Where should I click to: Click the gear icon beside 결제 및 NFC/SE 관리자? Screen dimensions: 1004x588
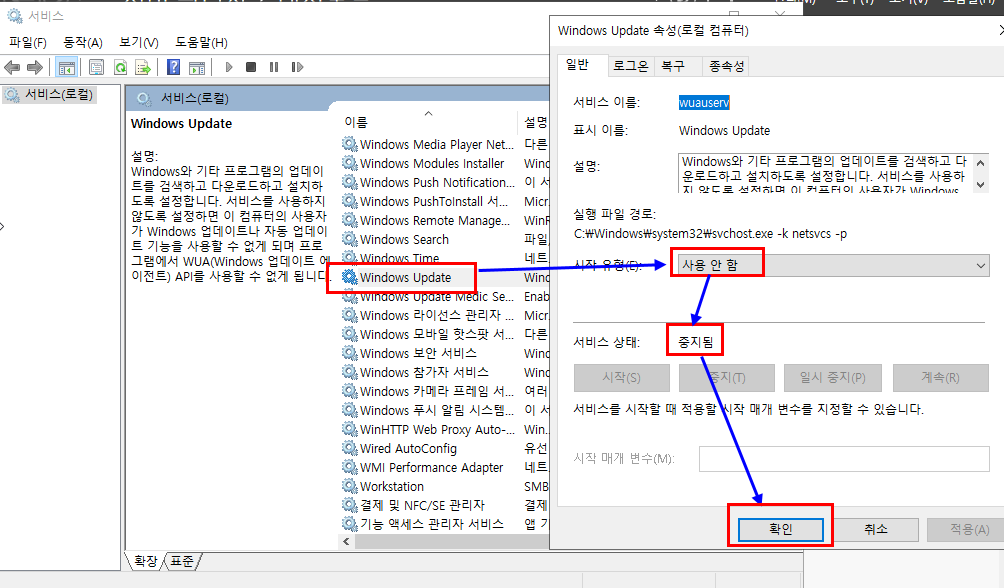350,505
